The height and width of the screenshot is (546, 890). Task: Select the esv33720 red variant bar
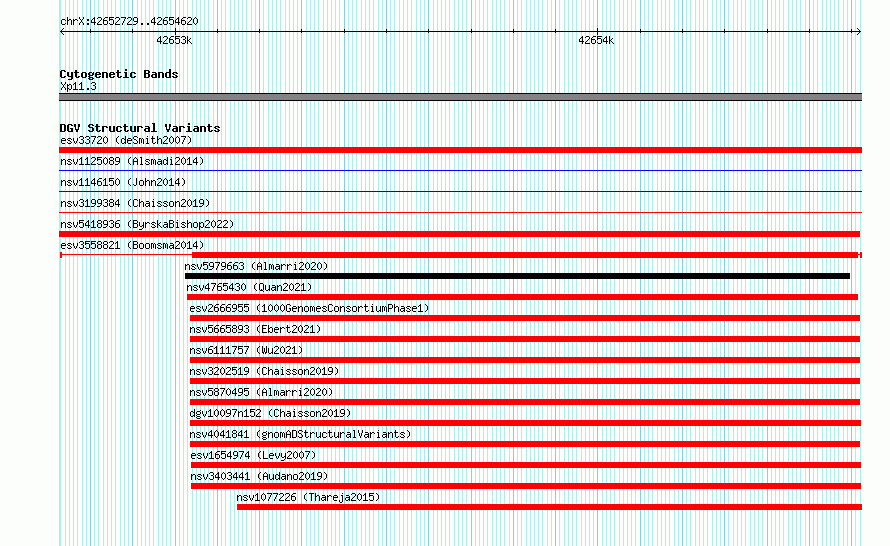coord(460,150)
